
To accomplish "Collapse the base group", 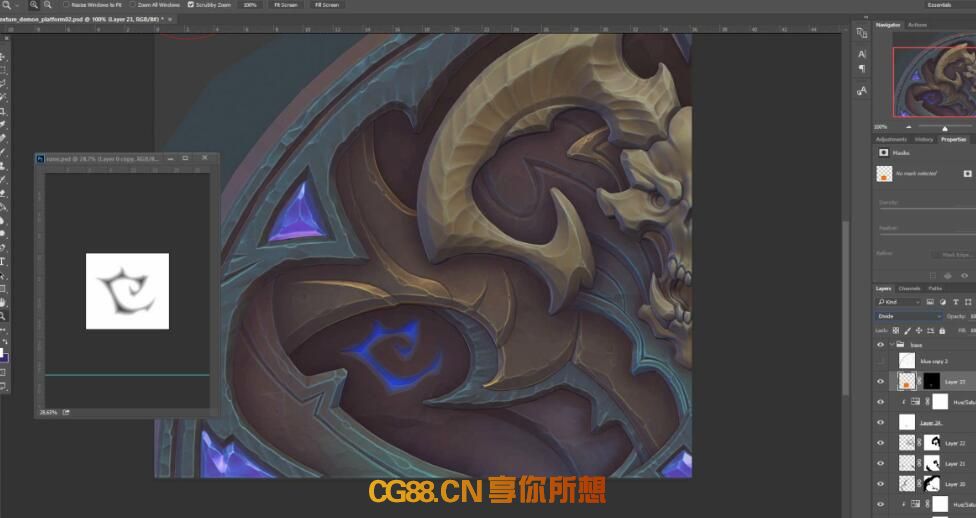I will pyautogui.click(x=891, y=345).
